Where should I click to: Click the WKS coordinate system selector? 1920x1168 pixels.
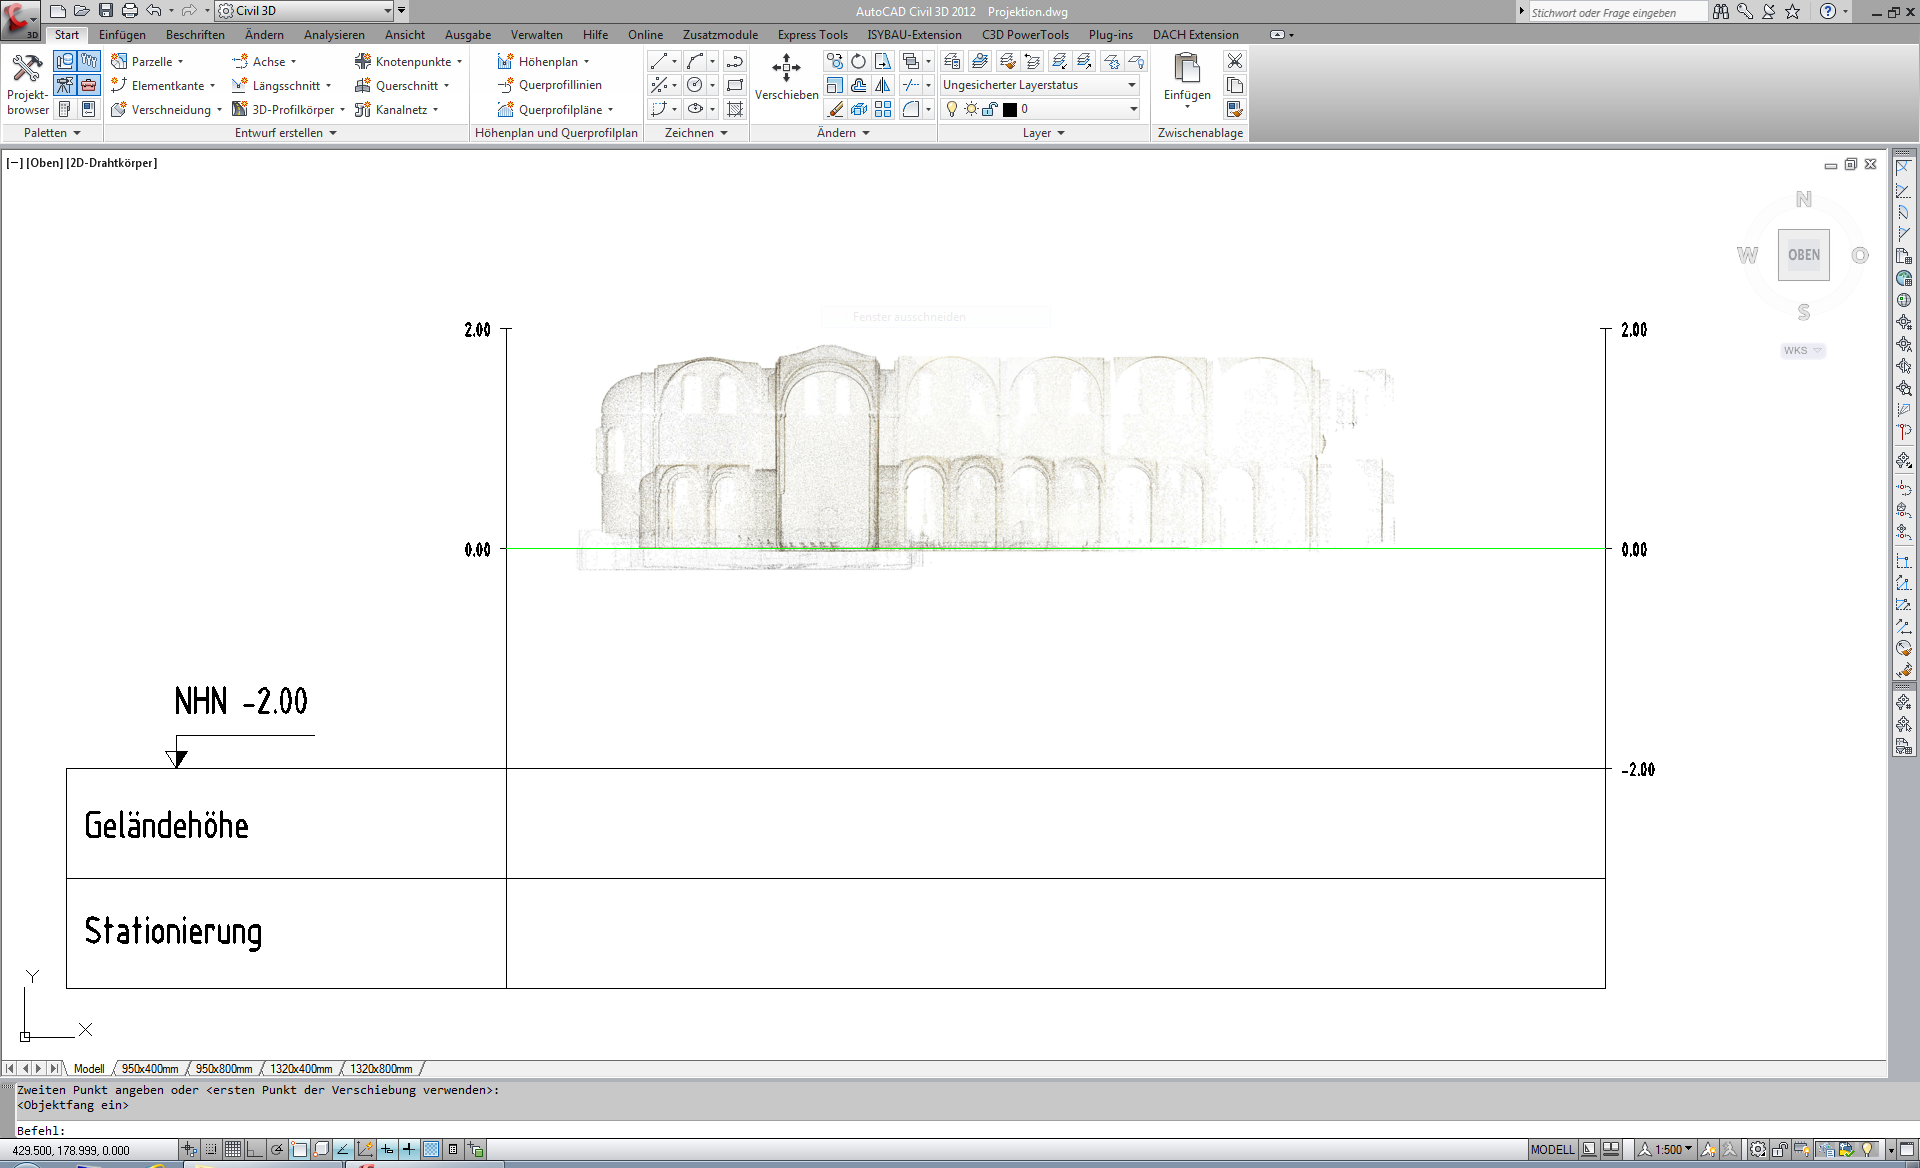pos(1802,350)
